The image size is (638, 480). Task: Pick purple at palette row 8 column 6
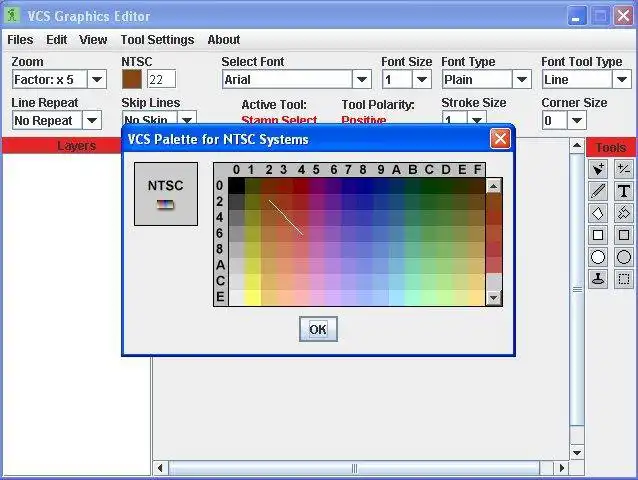[333, 249]
